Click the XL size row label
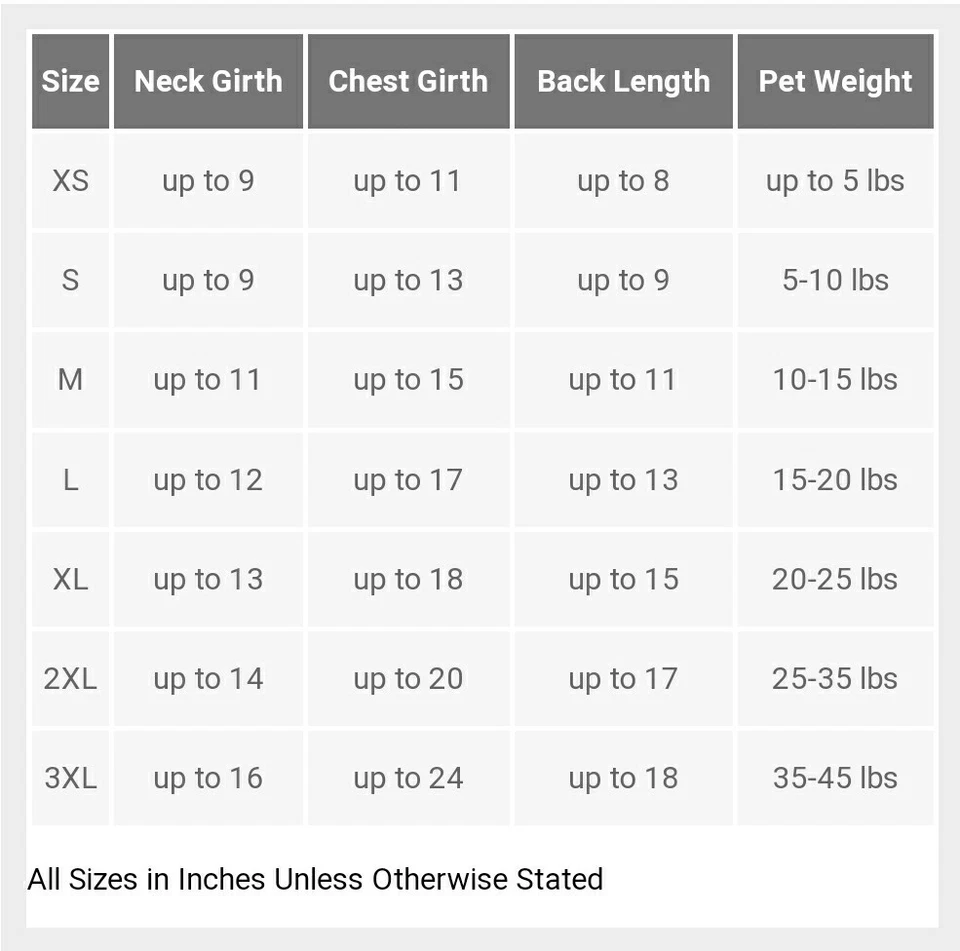 click(x=70, y=579)
